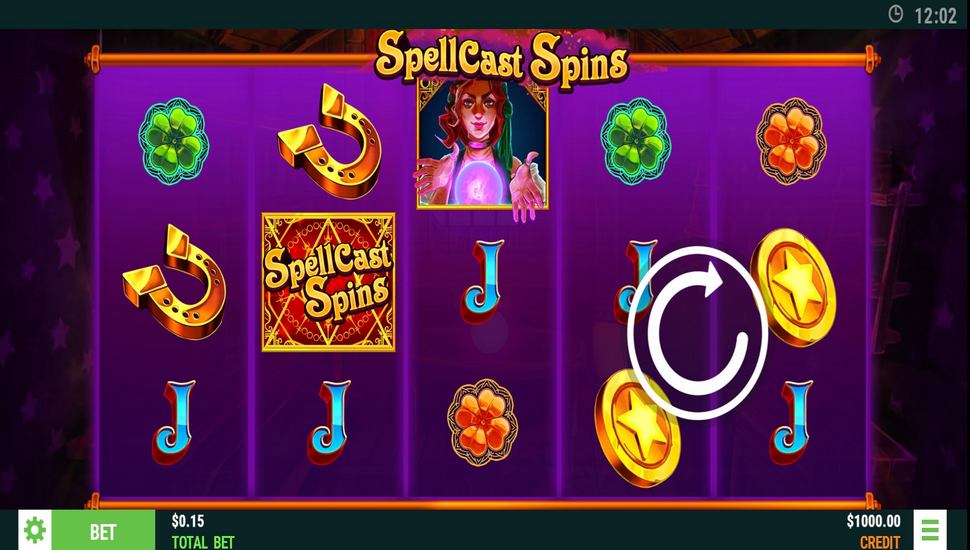Click the clock icon beside 12:02

point(895,14)
